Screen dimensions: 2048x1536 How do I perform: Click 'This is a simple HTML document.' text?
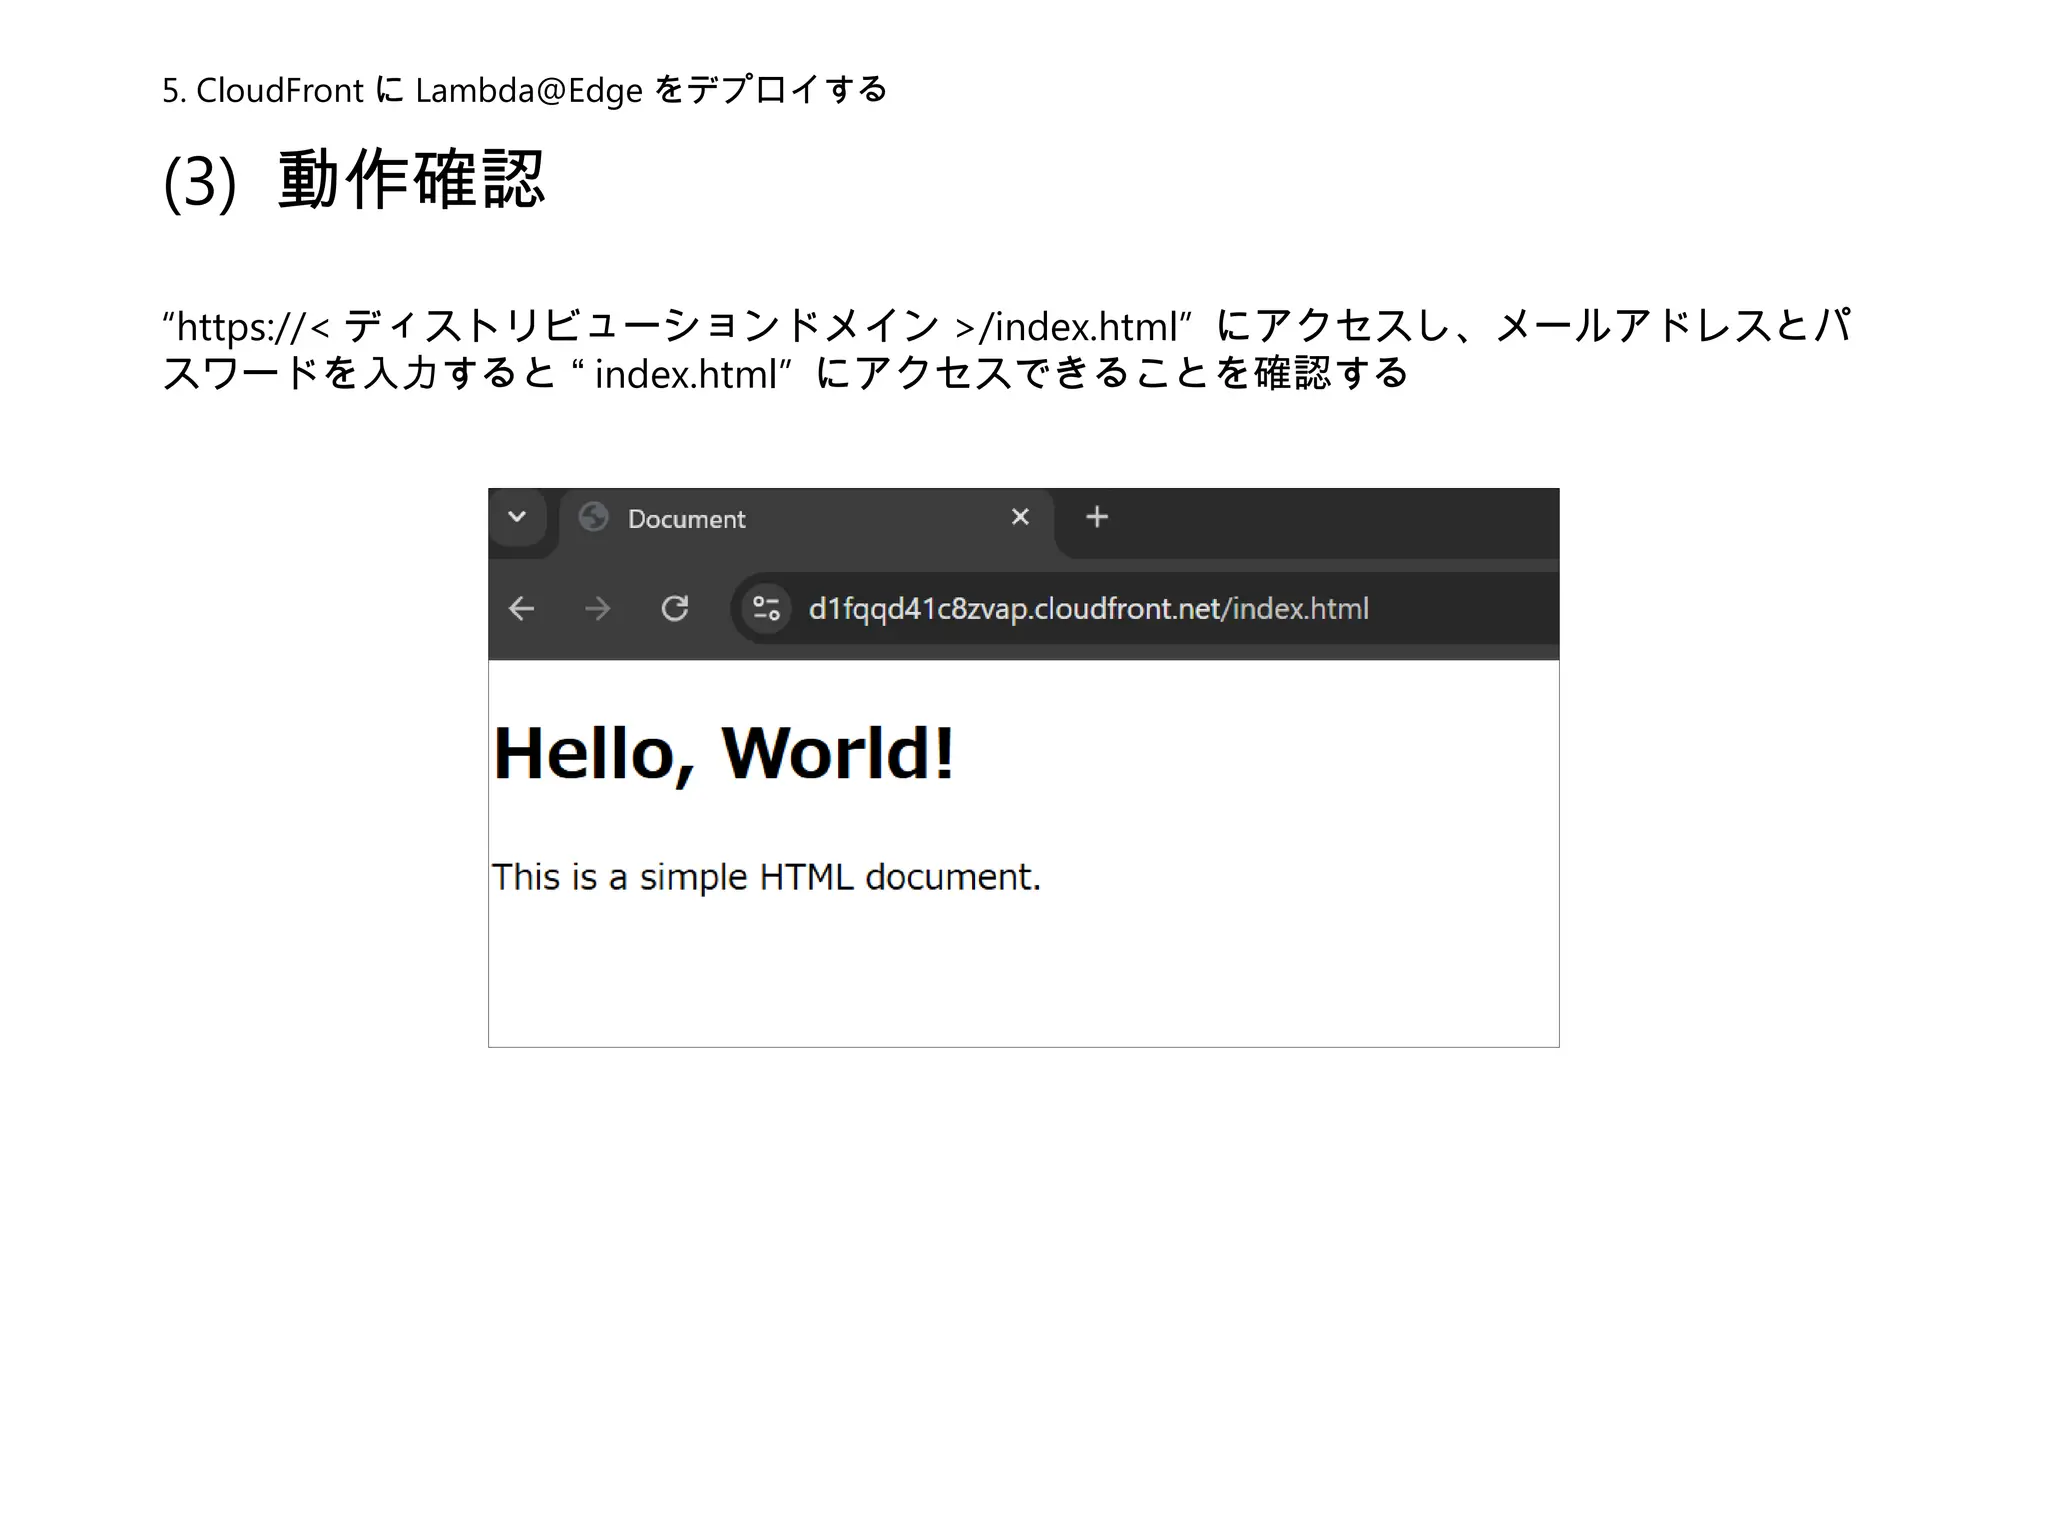767,877
